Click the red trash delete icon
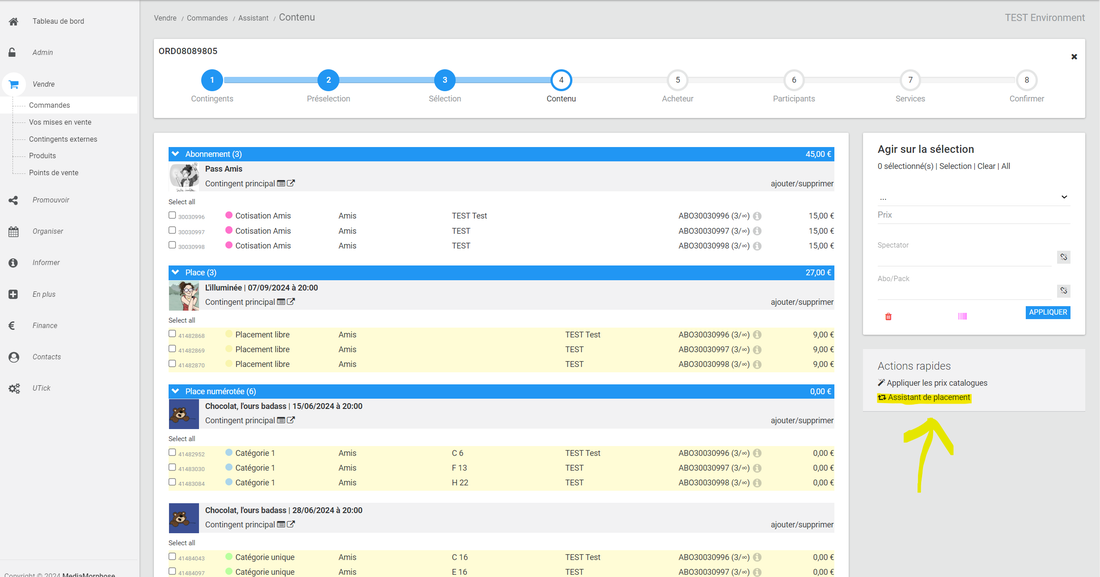Screen dimensions: 1100x577 (888, 316)
